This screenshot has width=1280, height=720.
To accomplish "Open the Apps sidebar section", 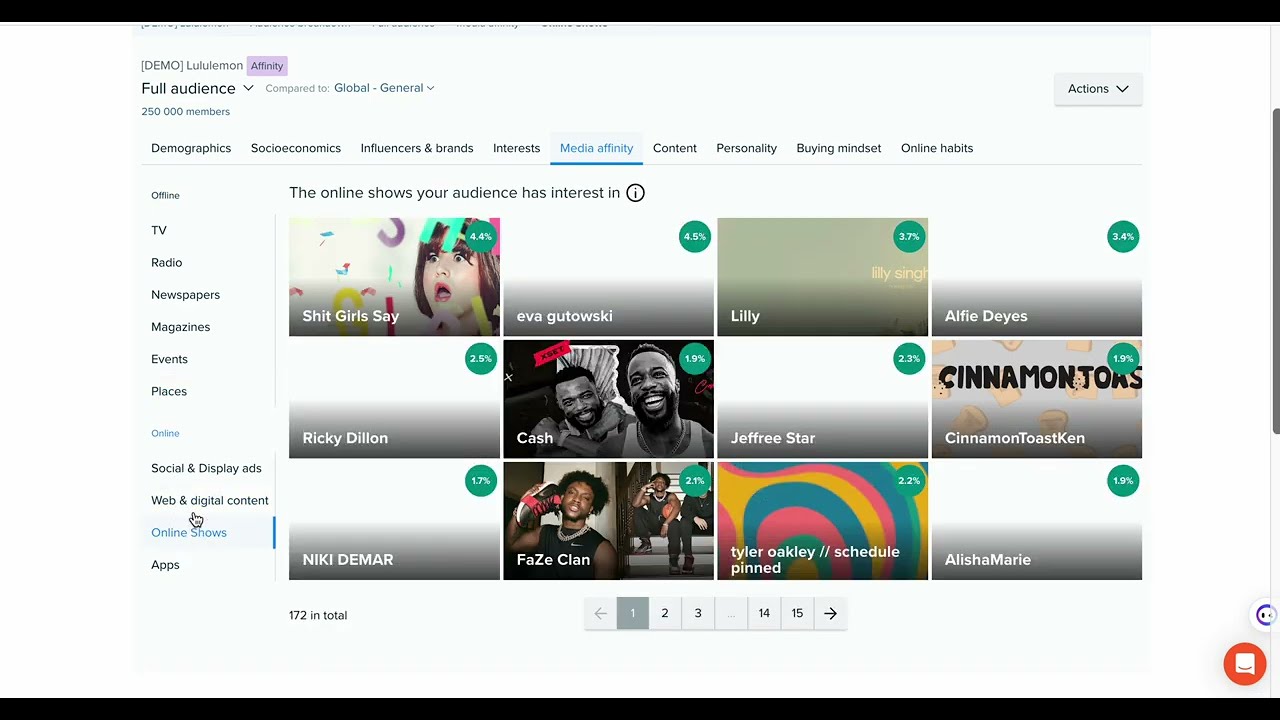I will point(165,565).
